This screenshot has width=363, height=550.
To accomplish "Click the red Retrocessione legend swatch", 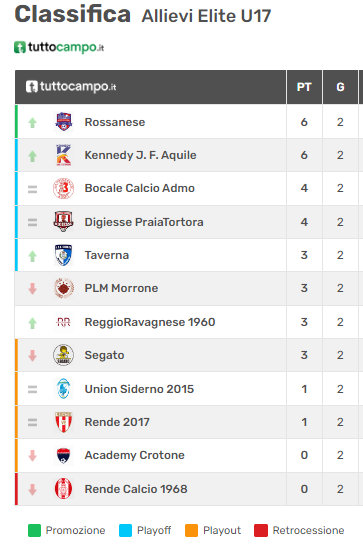I will (x=261, y=530).
